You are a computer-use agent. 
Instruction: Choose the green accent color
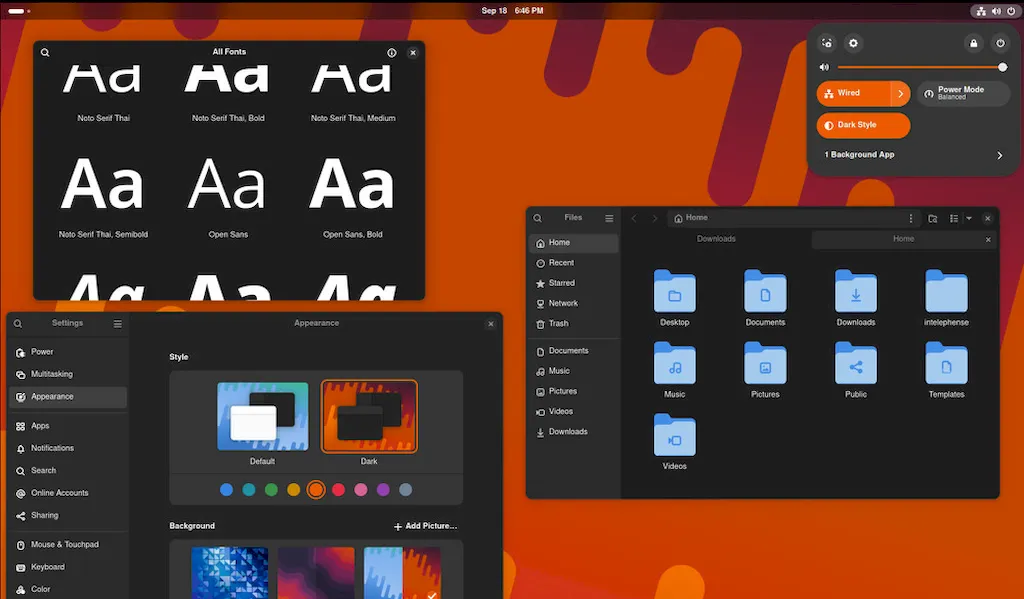pos(271,490)
